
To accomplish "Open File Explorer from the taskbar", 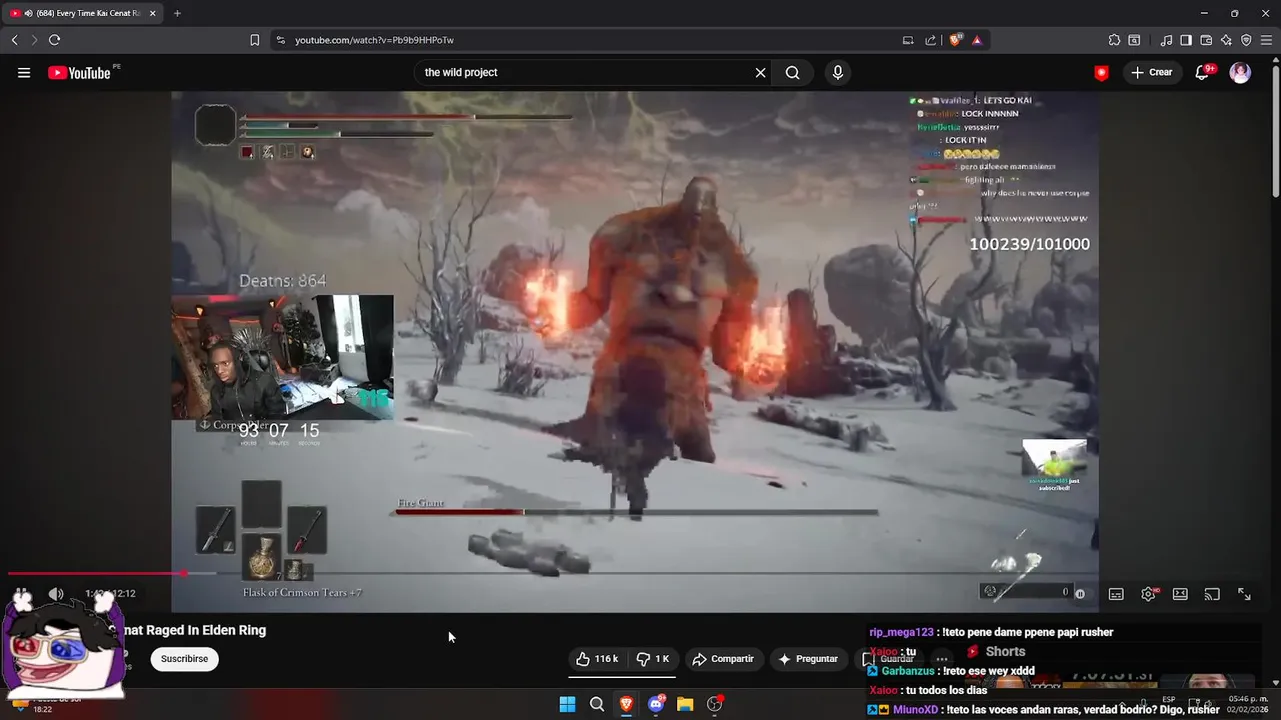I will [x=685, y=704].
